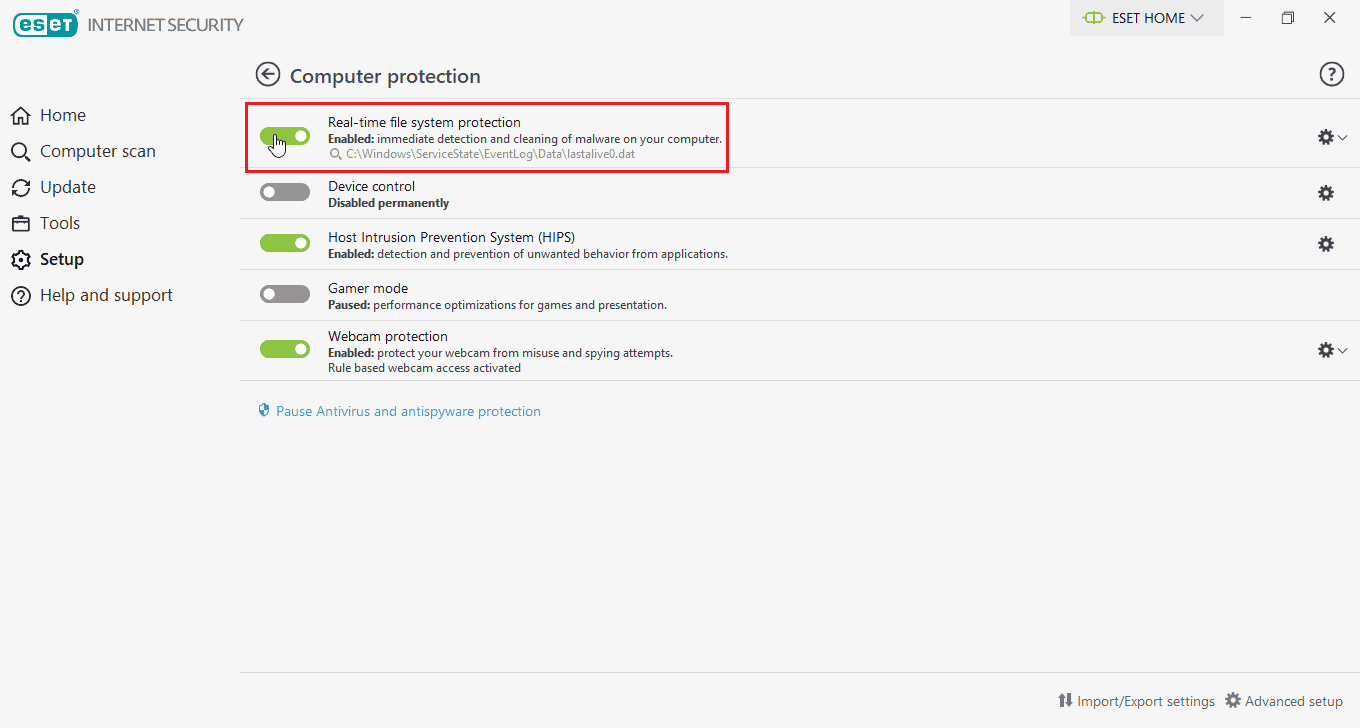Toggle Real-time file system protection off

point(285,136)
